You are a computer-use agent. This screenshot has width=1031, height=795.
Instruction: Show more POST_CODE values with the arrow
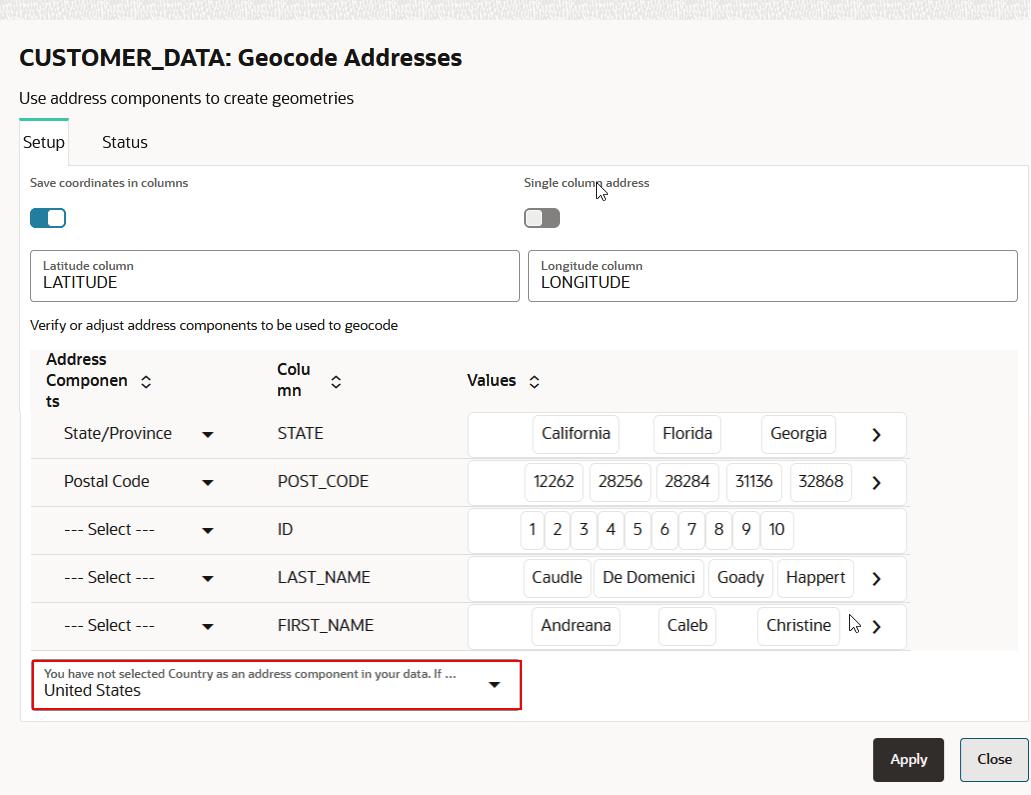coord(876,482)
